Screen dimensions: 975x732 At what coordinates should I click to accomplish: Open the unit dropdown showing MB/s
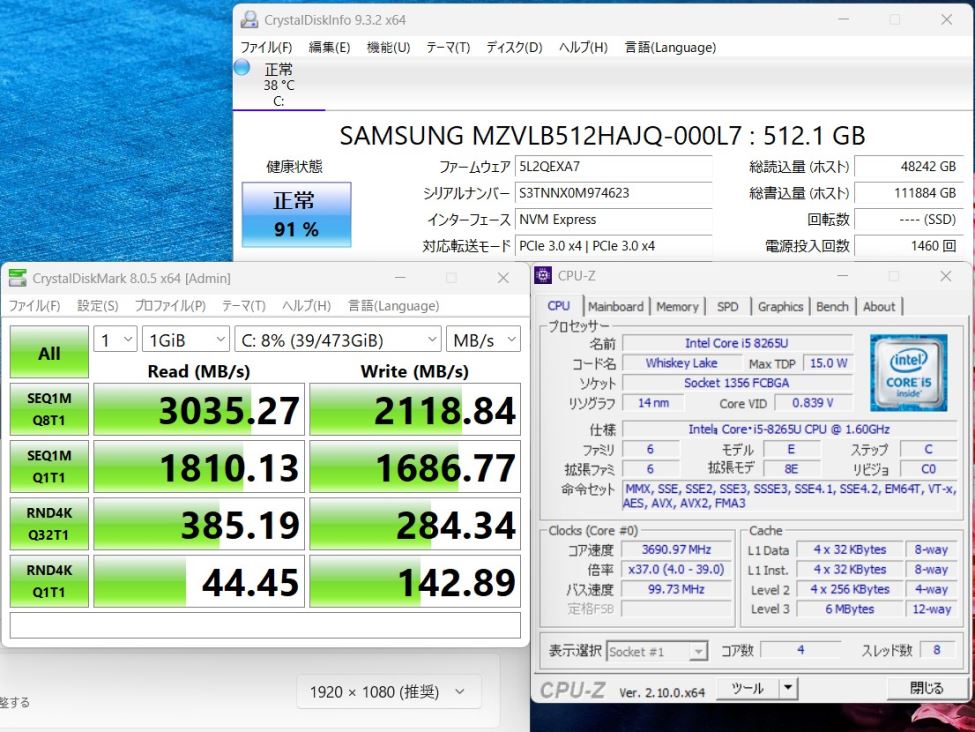point(483,340)
